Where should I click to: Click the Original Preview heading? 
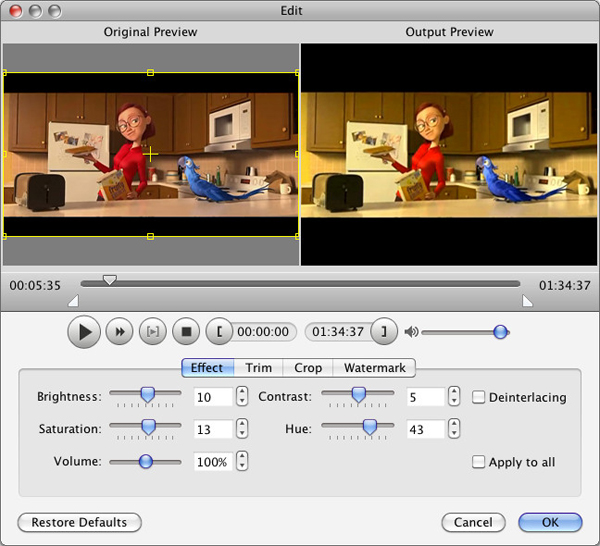[x=150, y=32]
